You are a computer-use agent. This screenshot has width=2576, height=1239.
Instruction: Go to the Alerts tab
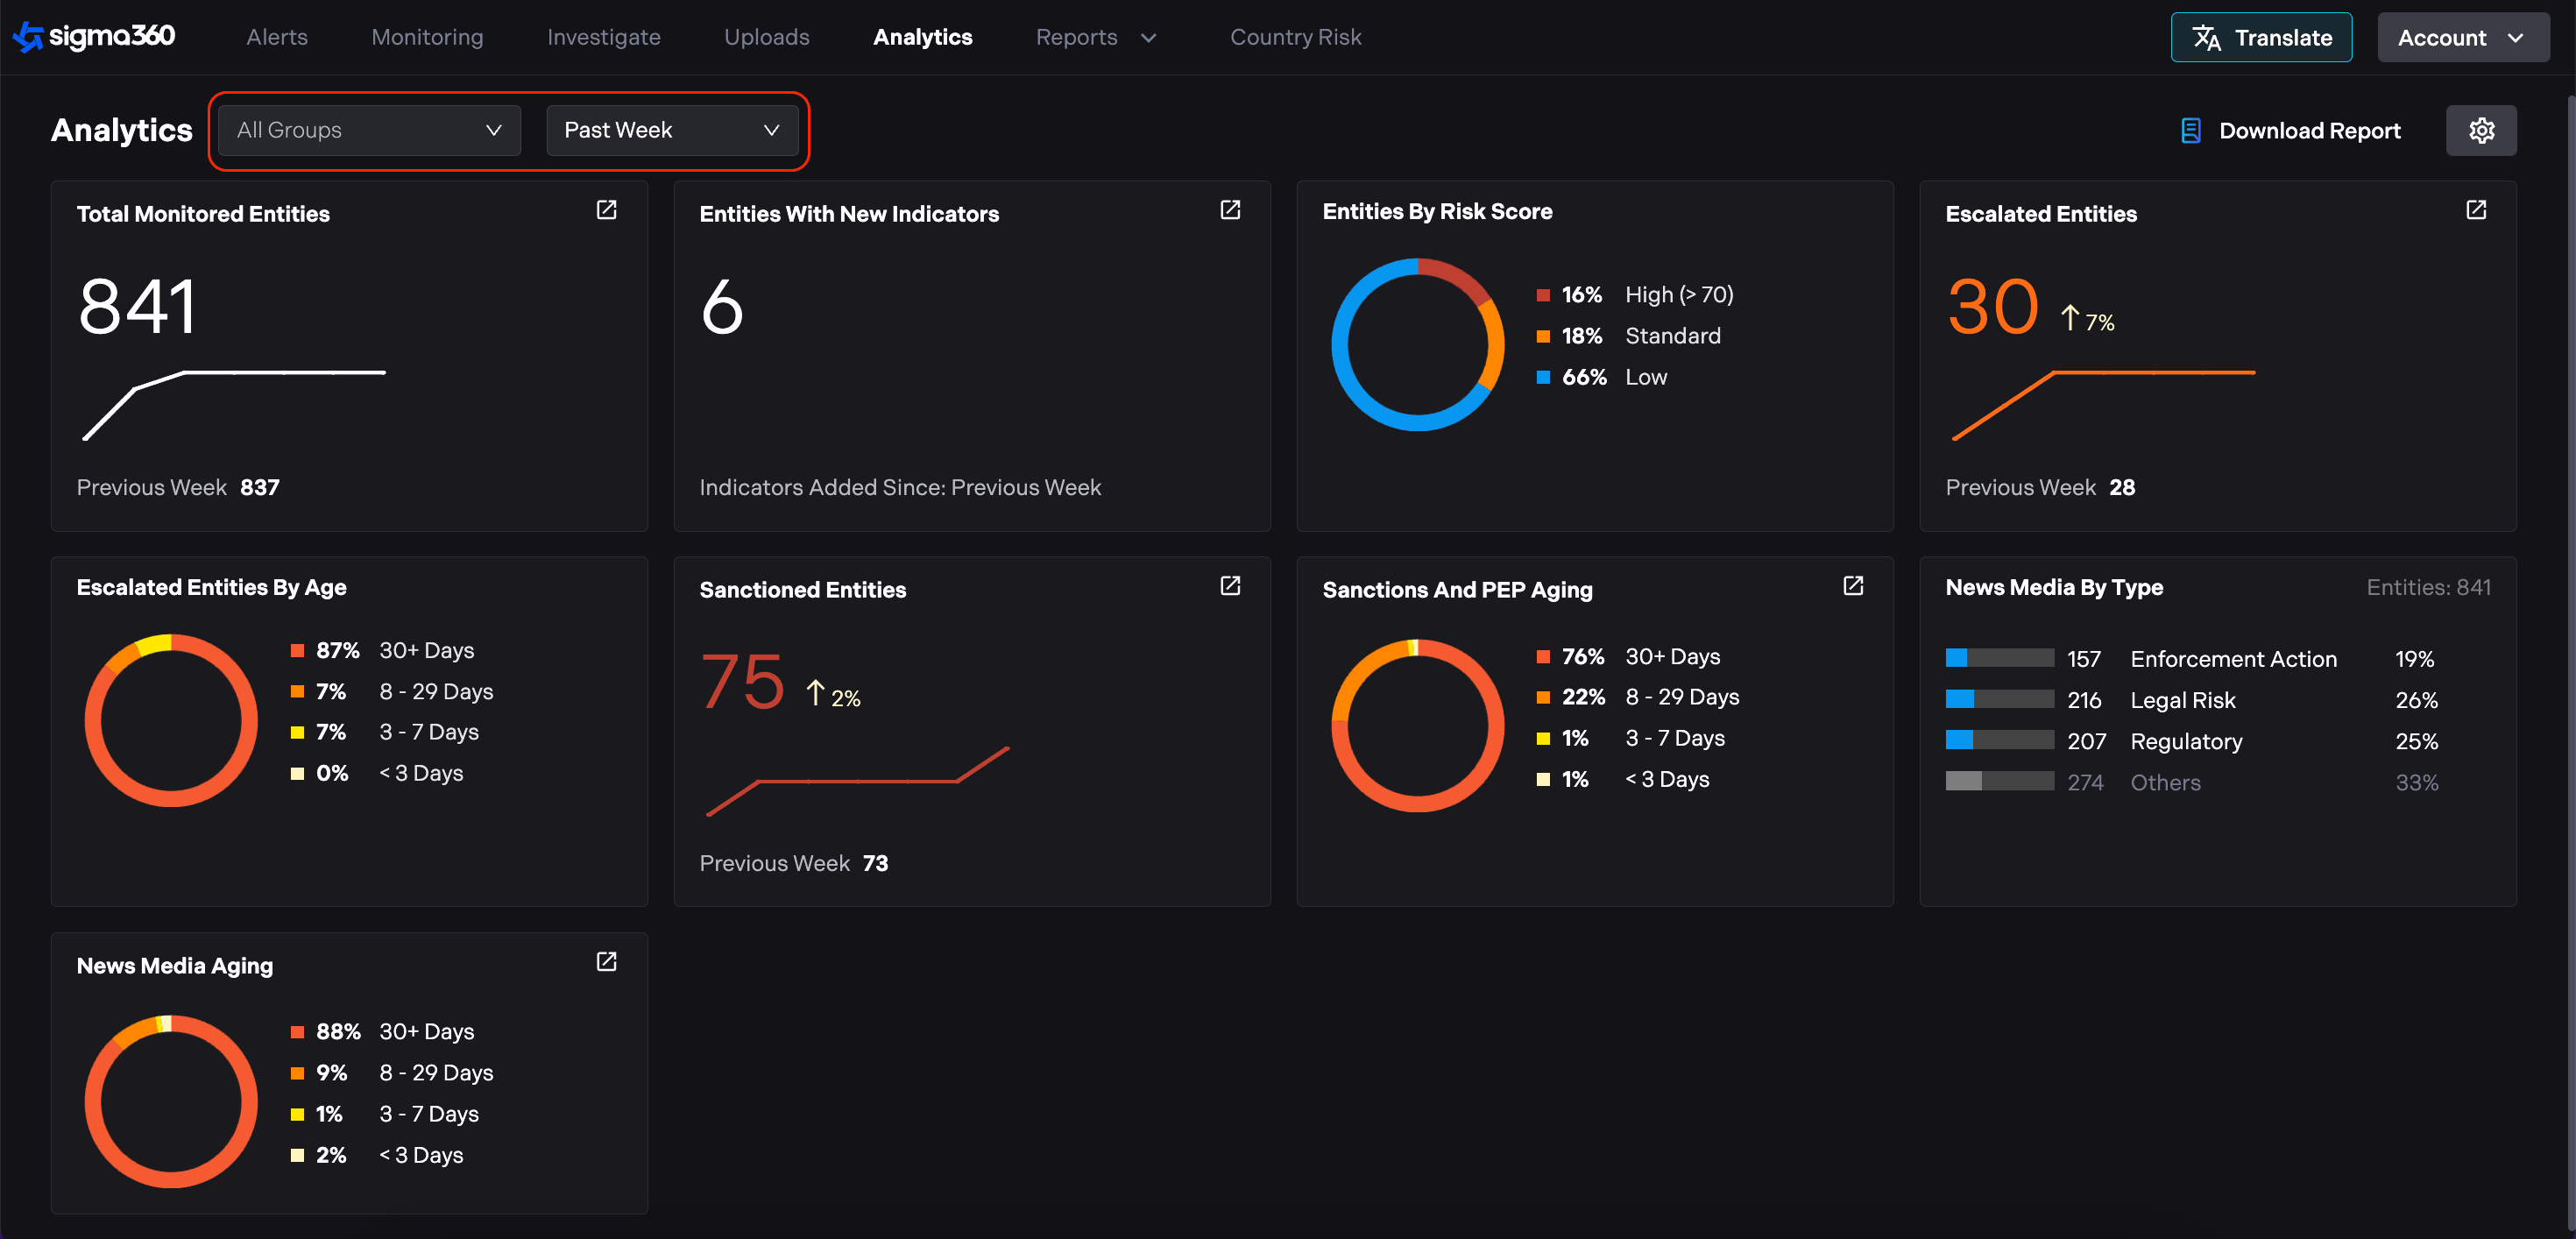click(277, 37)
